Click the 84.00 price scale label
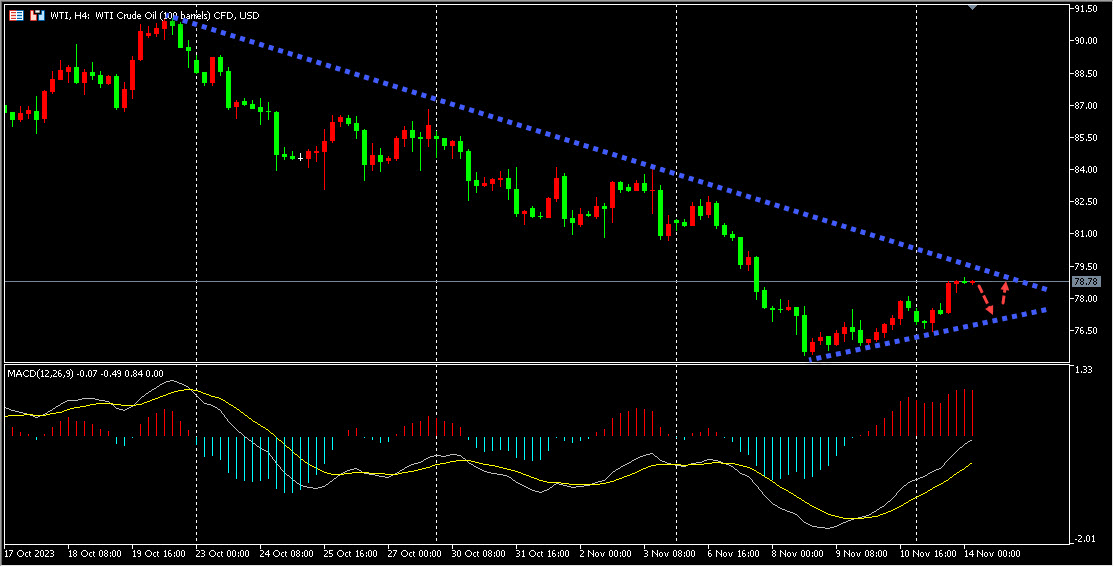Image resolution: width=1114 pixels, height=567 pixels. tap(1085, 170)
